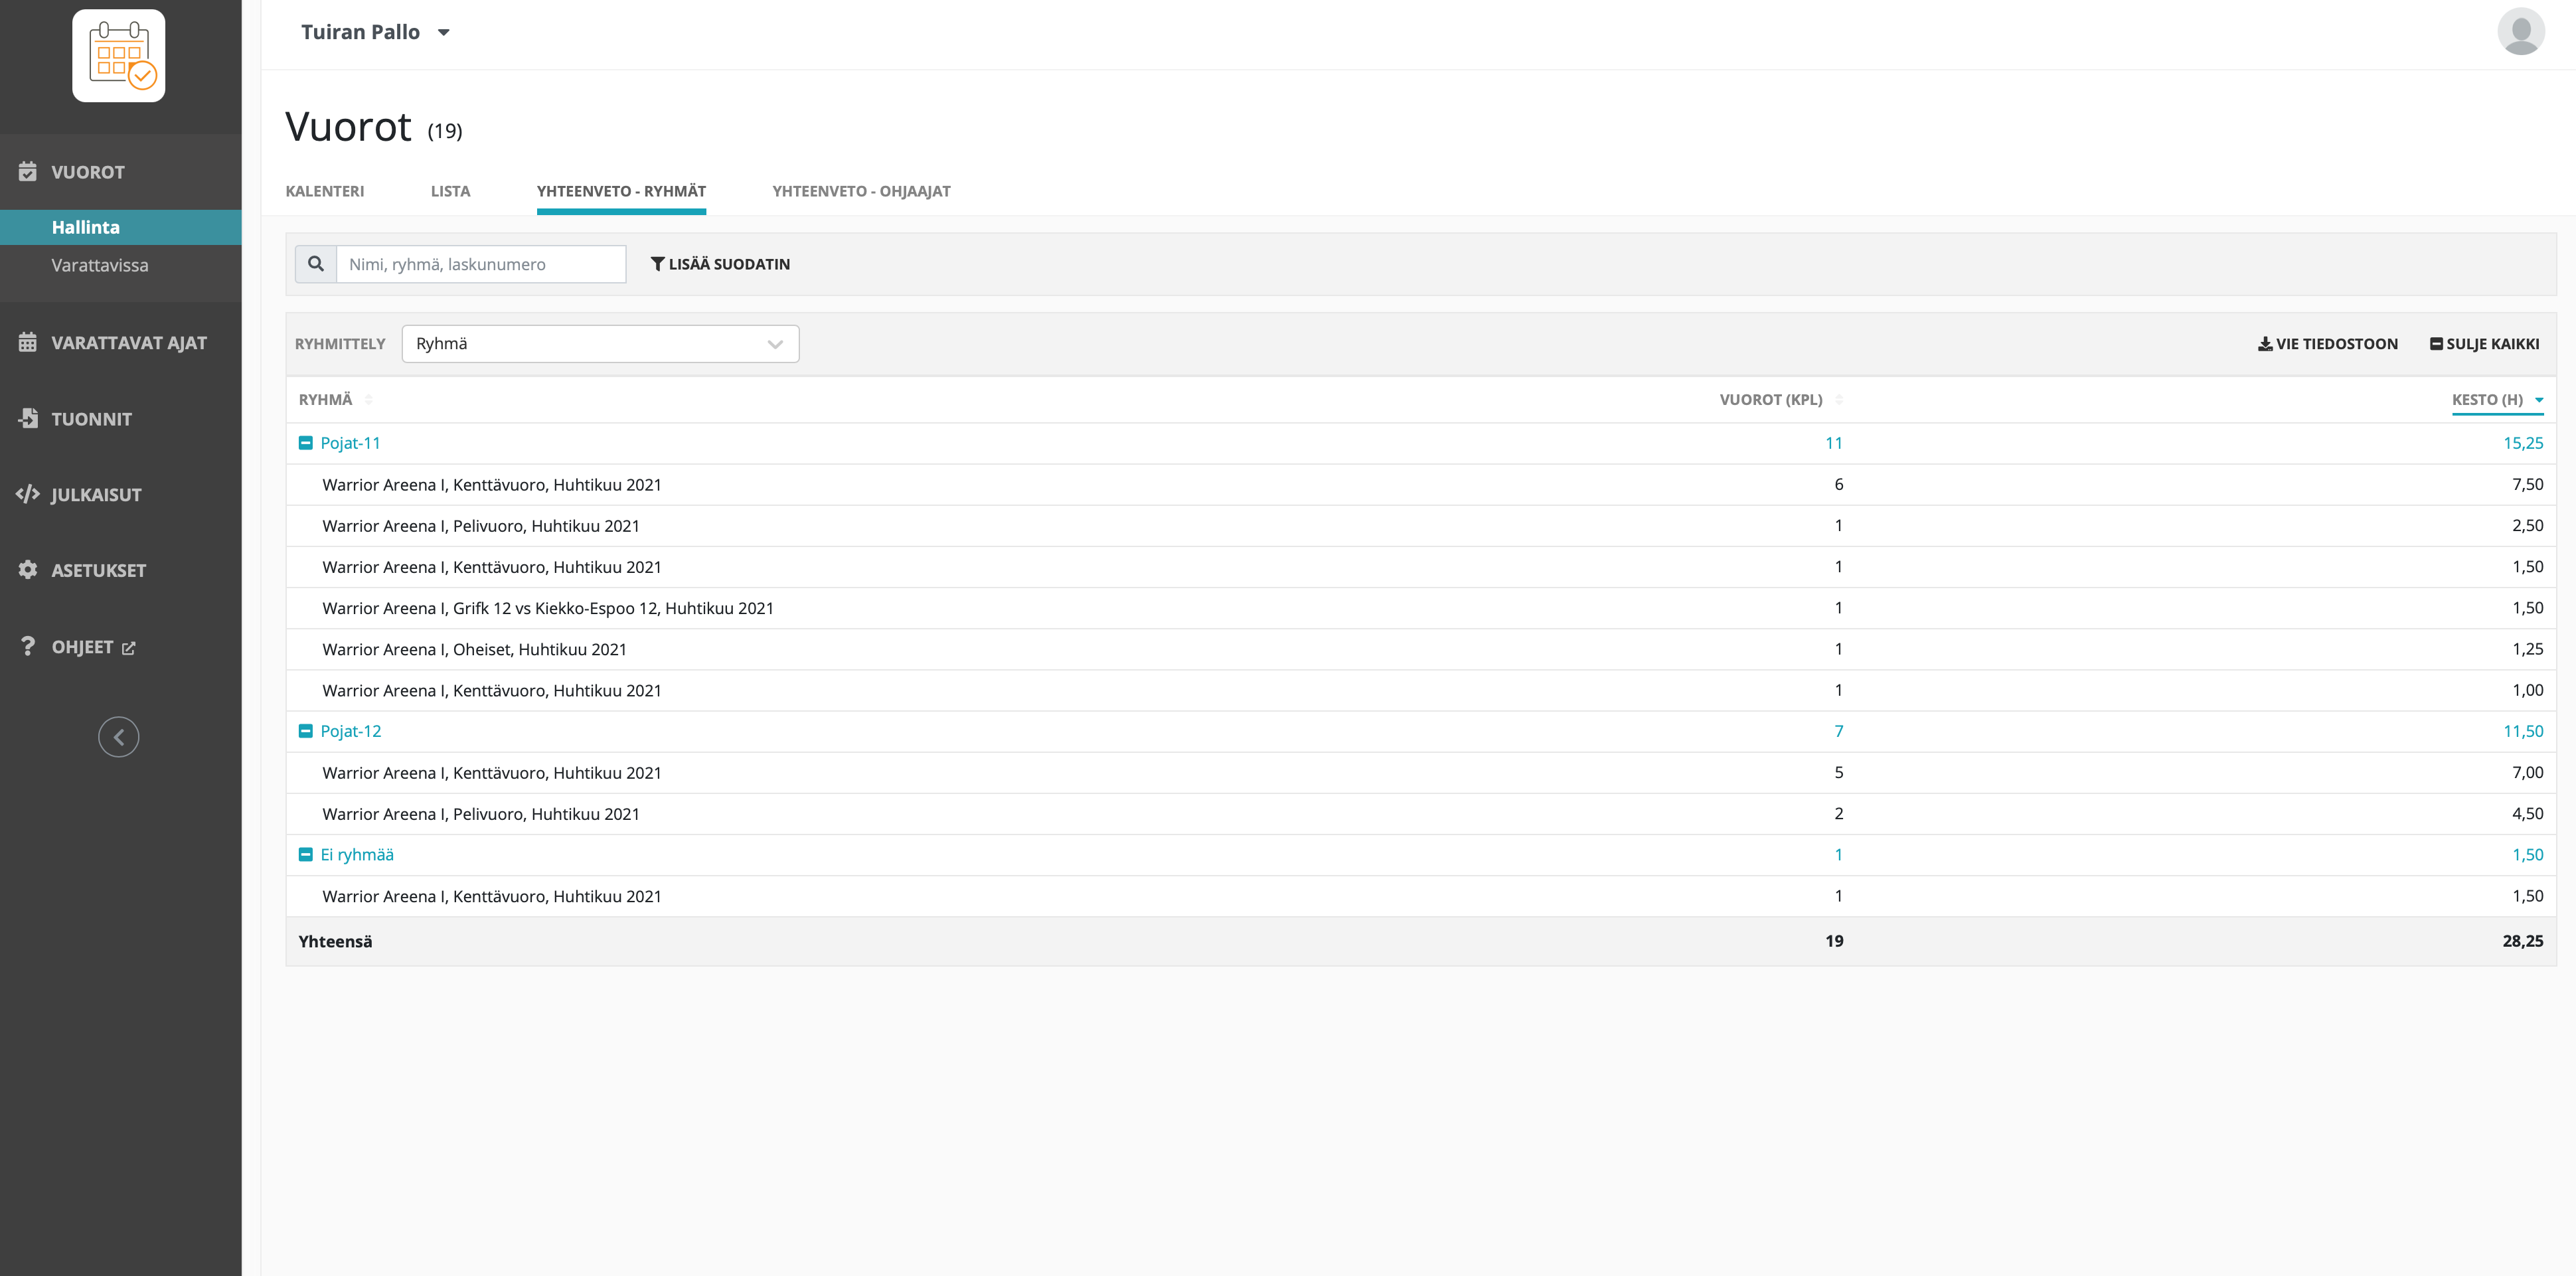Click the Vuorot calendar-check sidebar icon
The width and height of the screenshot is (2576, 1276).
tap(28, 172)
